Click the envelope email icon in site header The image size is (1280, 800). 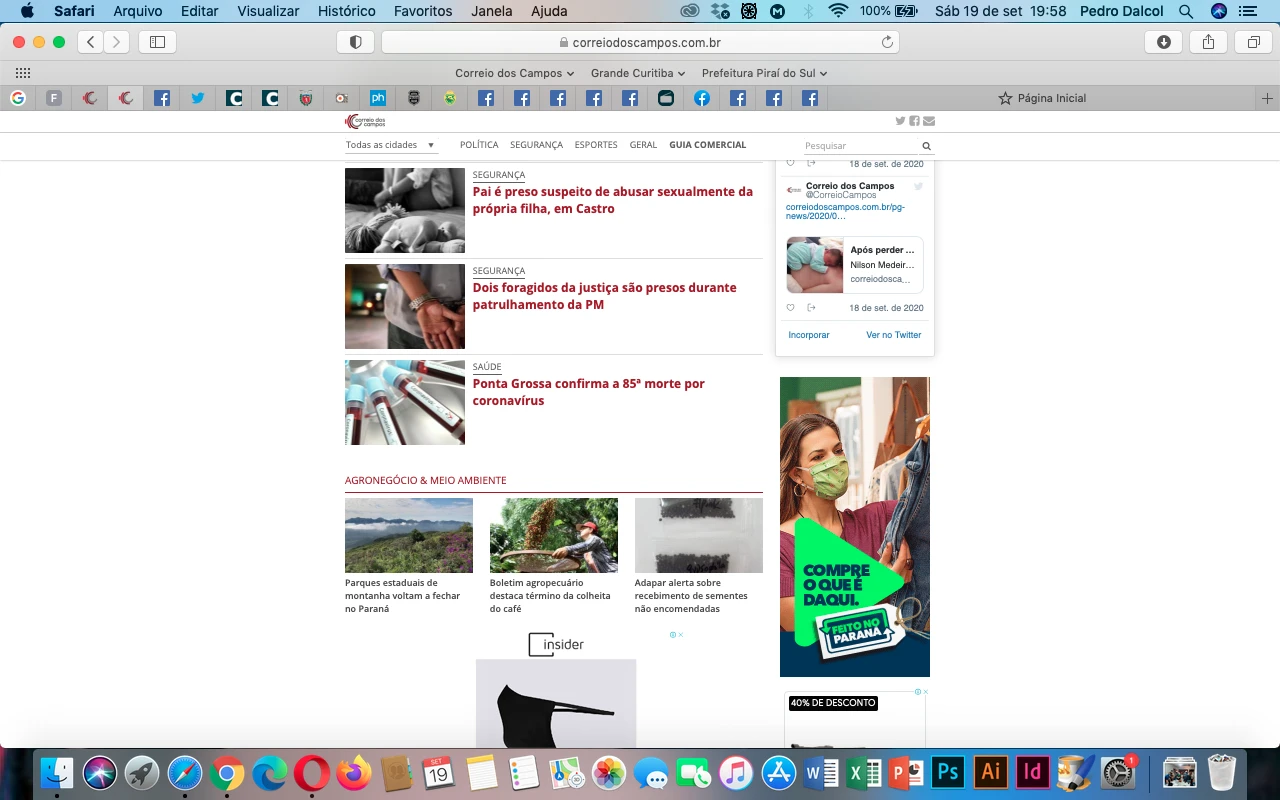(929, 121)
